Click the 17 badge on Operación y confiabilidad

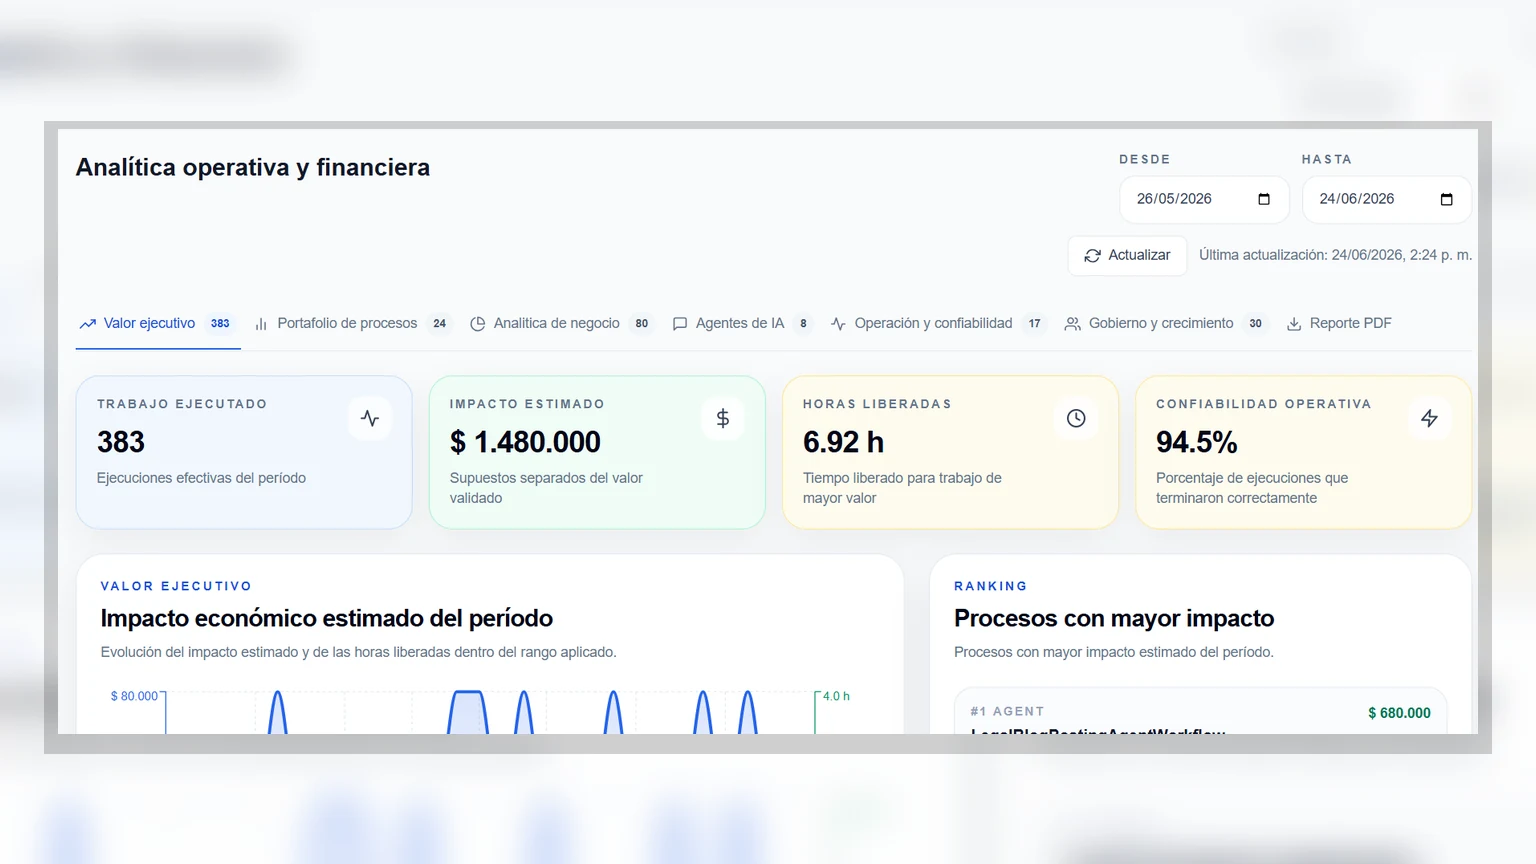1034,323
